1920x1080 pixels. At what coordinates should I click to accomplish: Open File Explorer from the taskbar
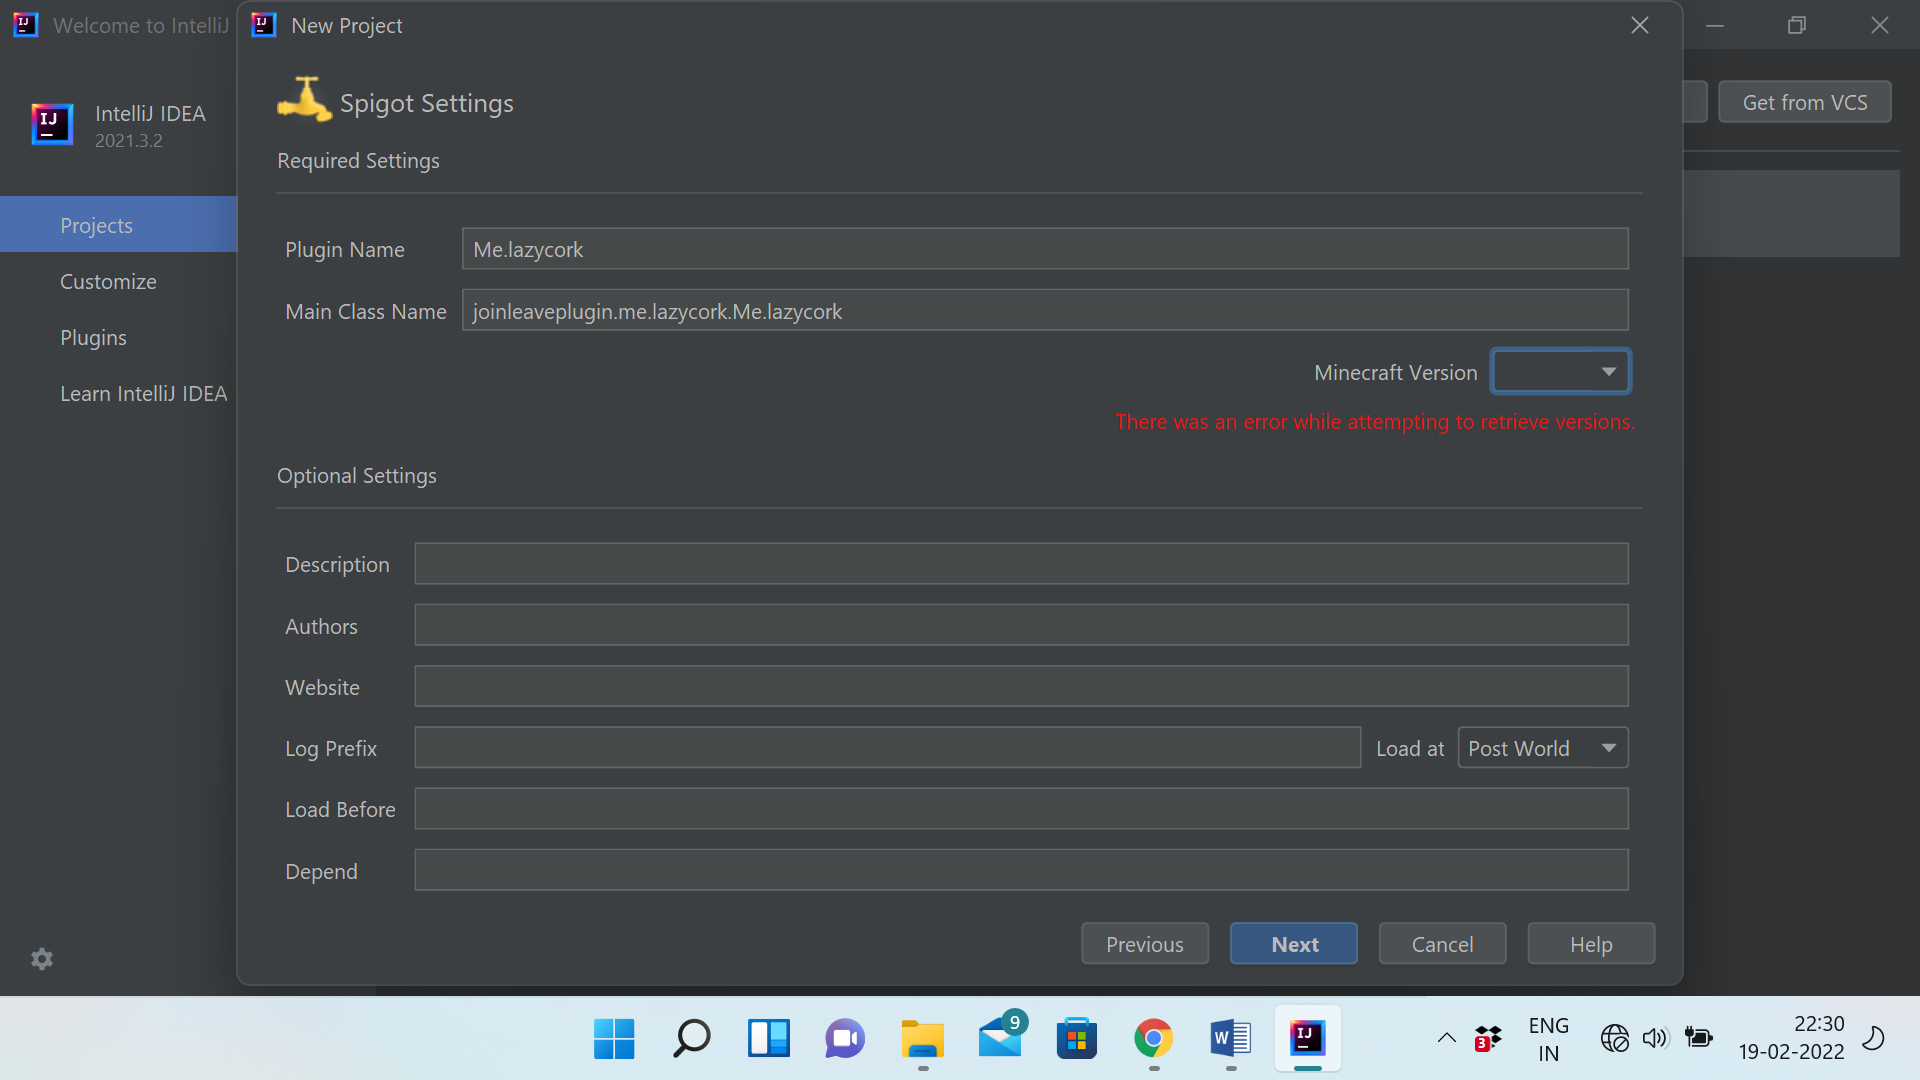(922, 1038)
